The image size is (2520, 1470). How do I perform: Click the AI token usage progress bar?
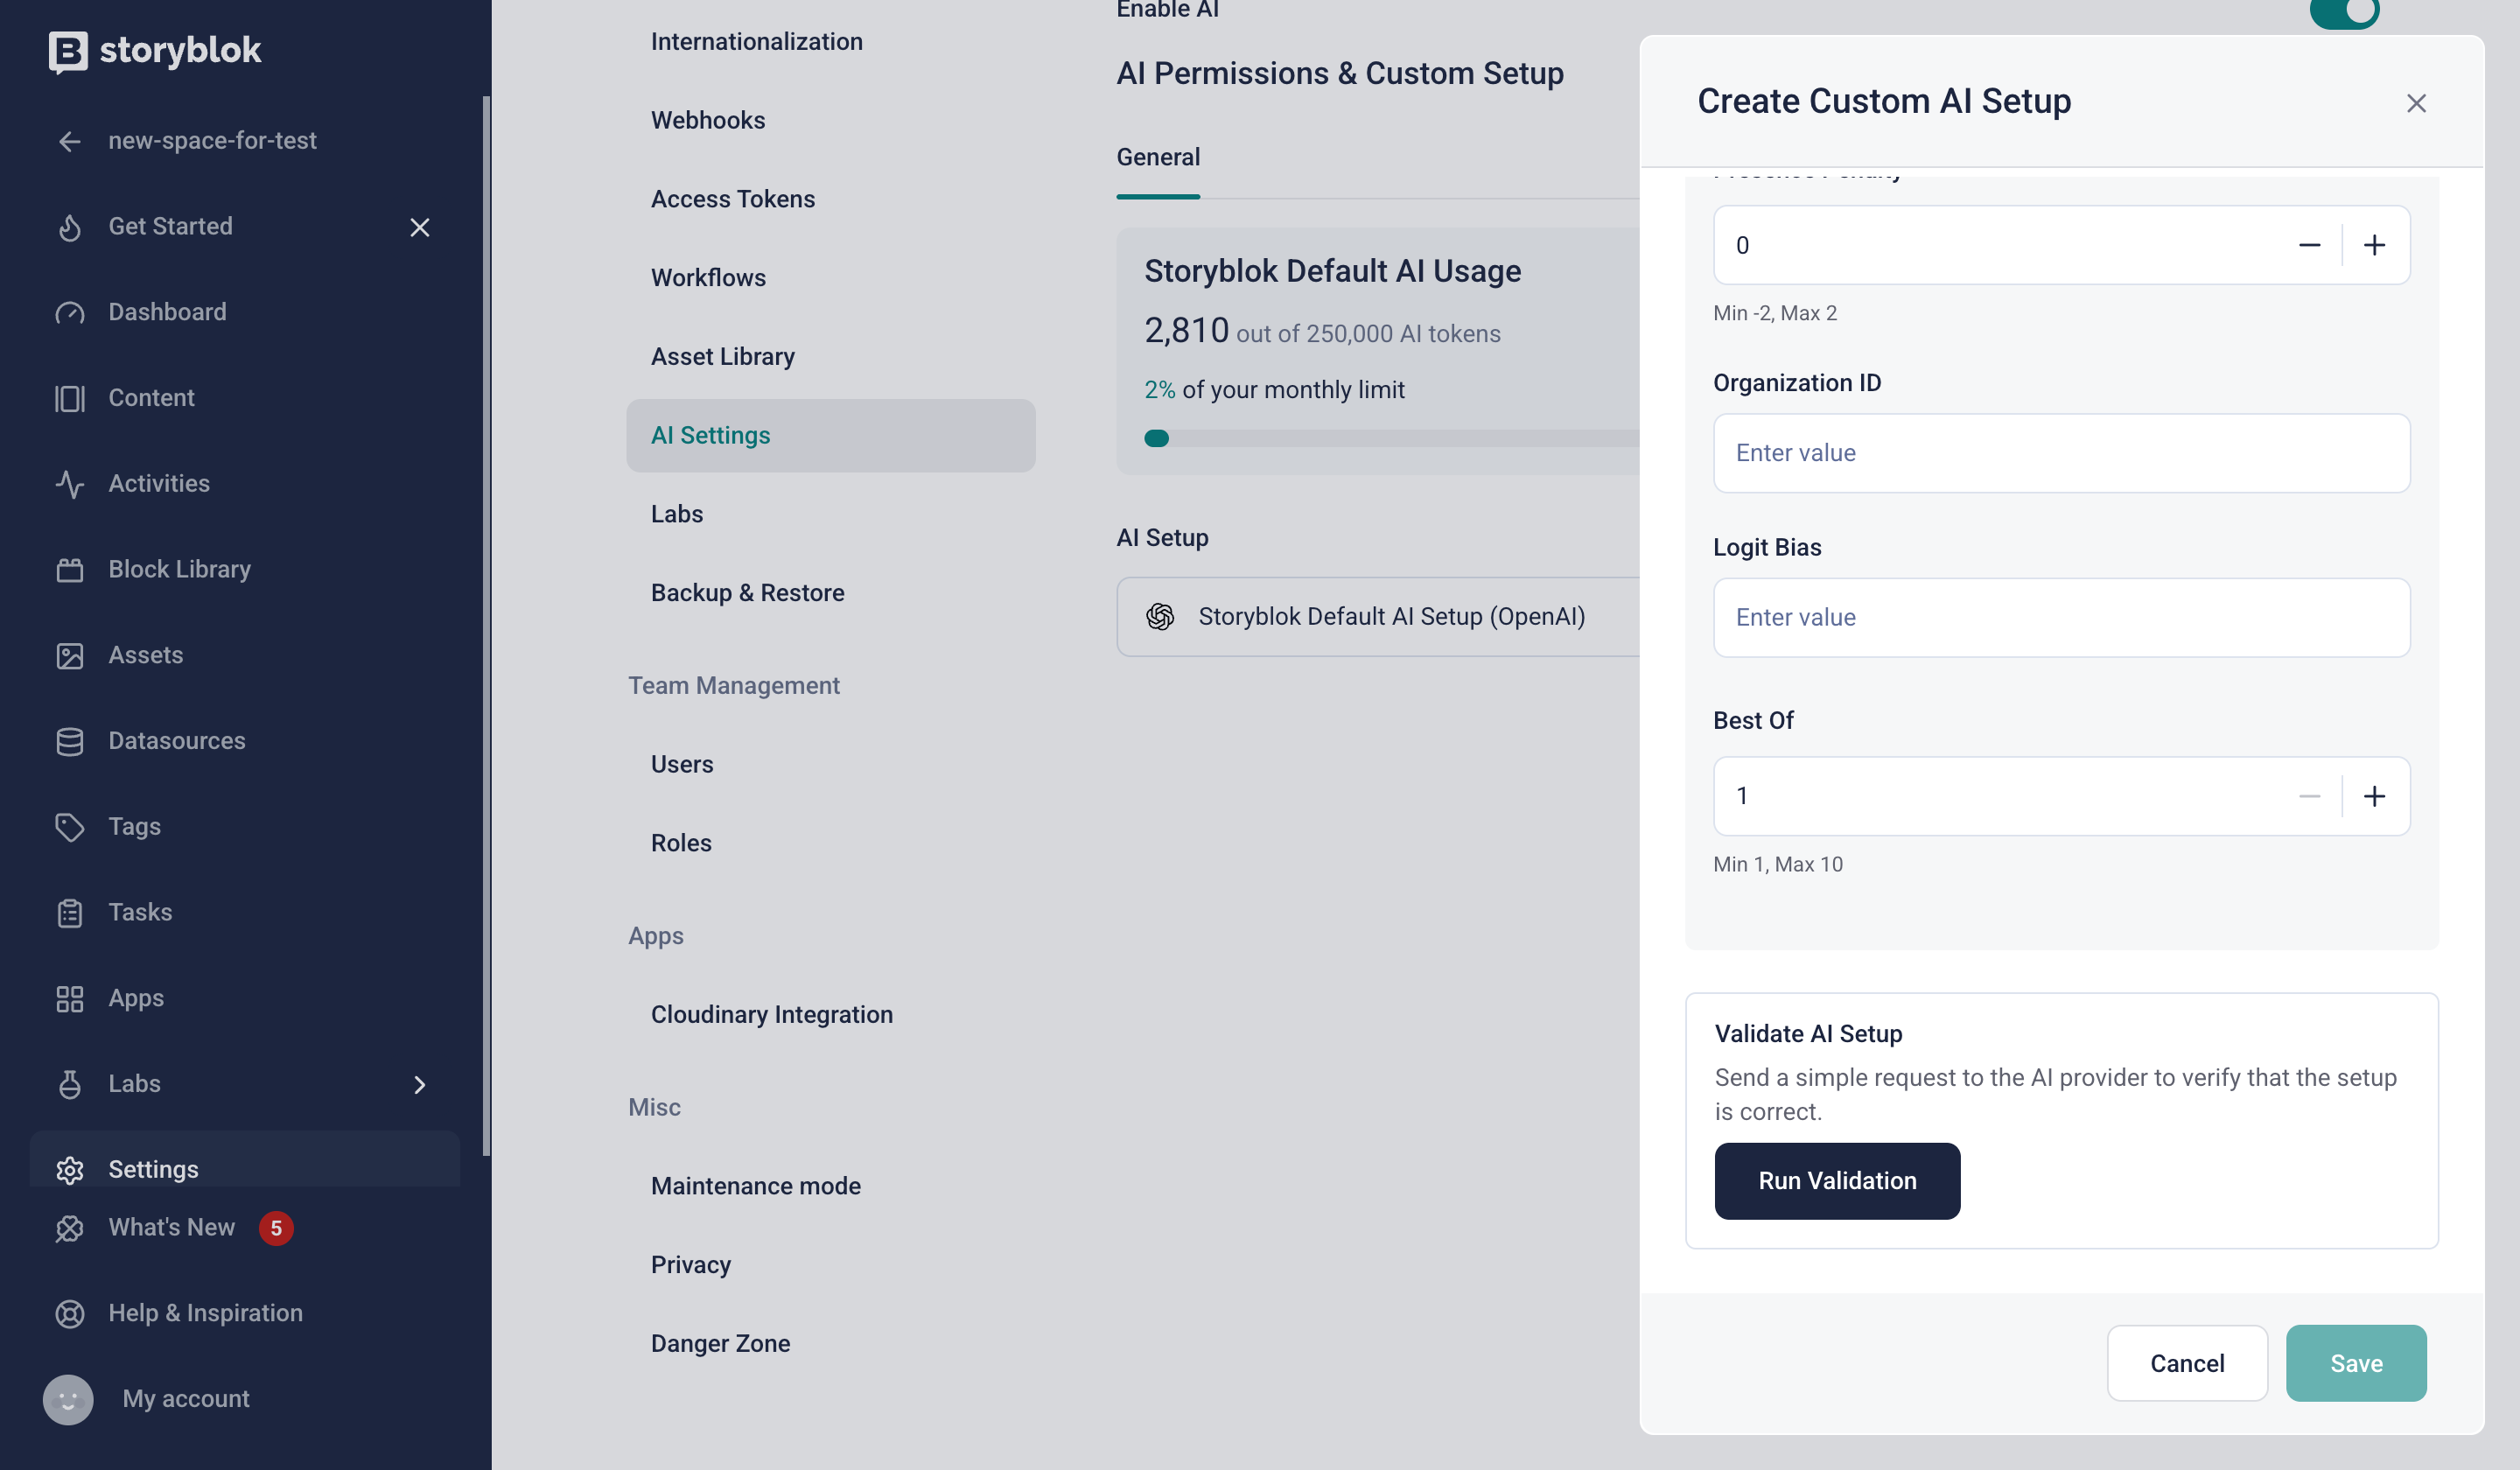tap(1390, 439)
